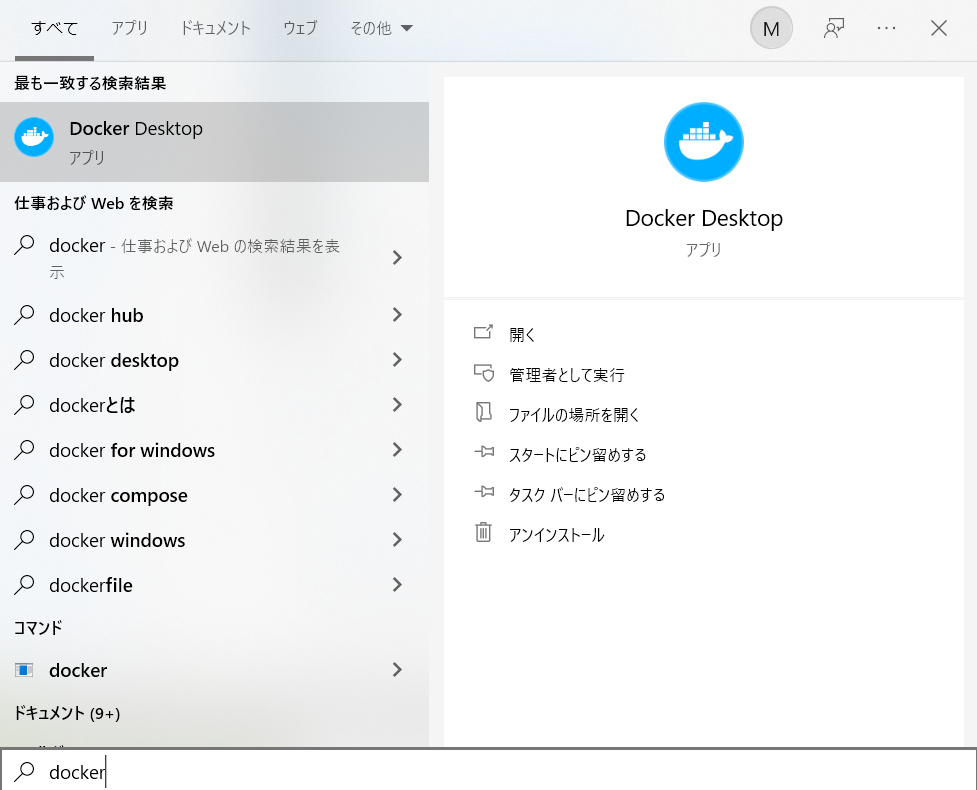Viewport: 977px width, 790px height.
Task: Expand arrow for 'docker desktop' suggestion row
Action: (x=397, y=359)
